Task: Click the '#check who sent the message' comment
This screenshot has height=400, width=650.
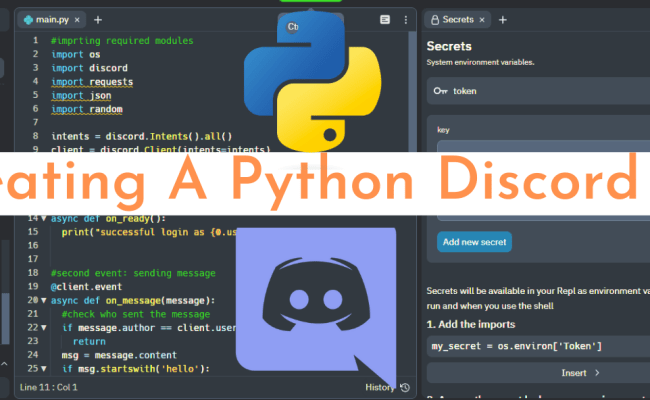Action: pyautogui.click(x=136, y=314)
